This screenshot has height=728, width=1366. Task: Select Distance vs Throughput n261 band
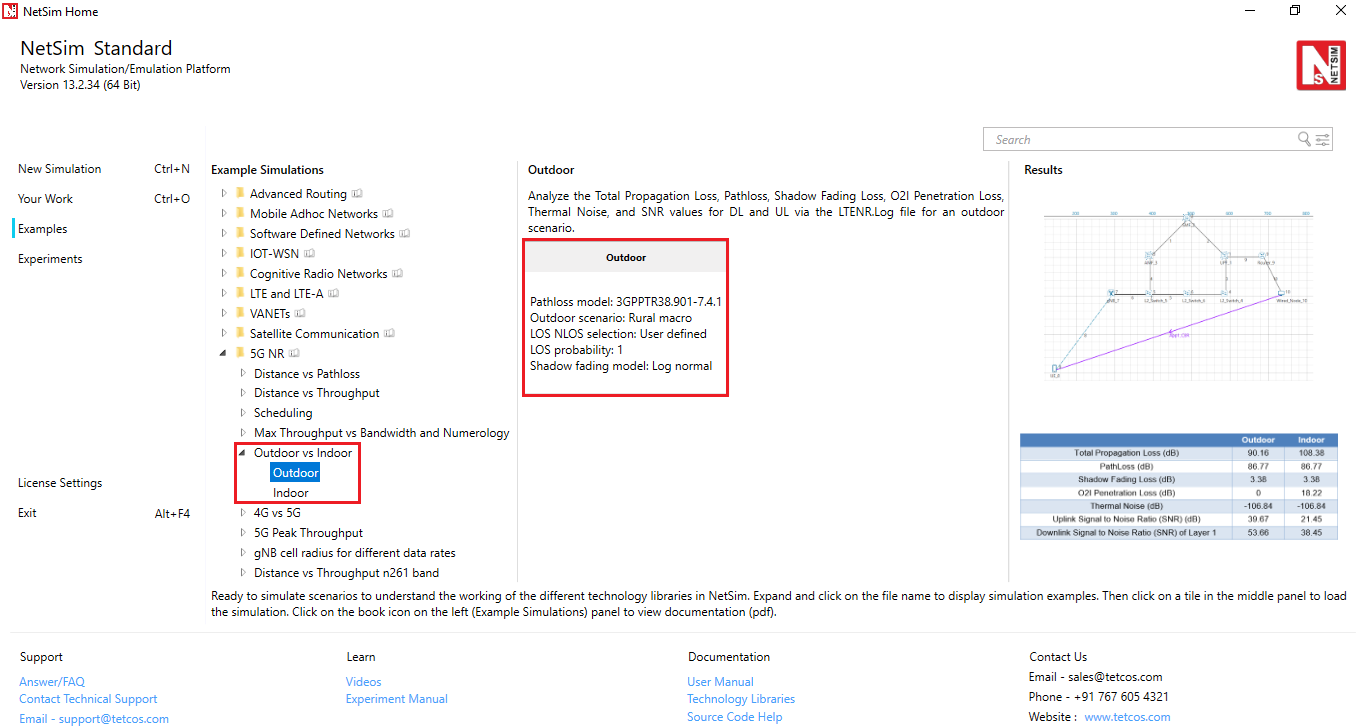coord(346,573)
